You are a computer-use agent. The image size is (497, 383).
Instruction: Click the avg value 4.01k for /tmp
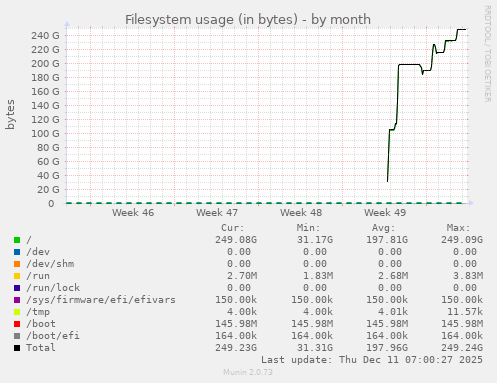[393, 312]
